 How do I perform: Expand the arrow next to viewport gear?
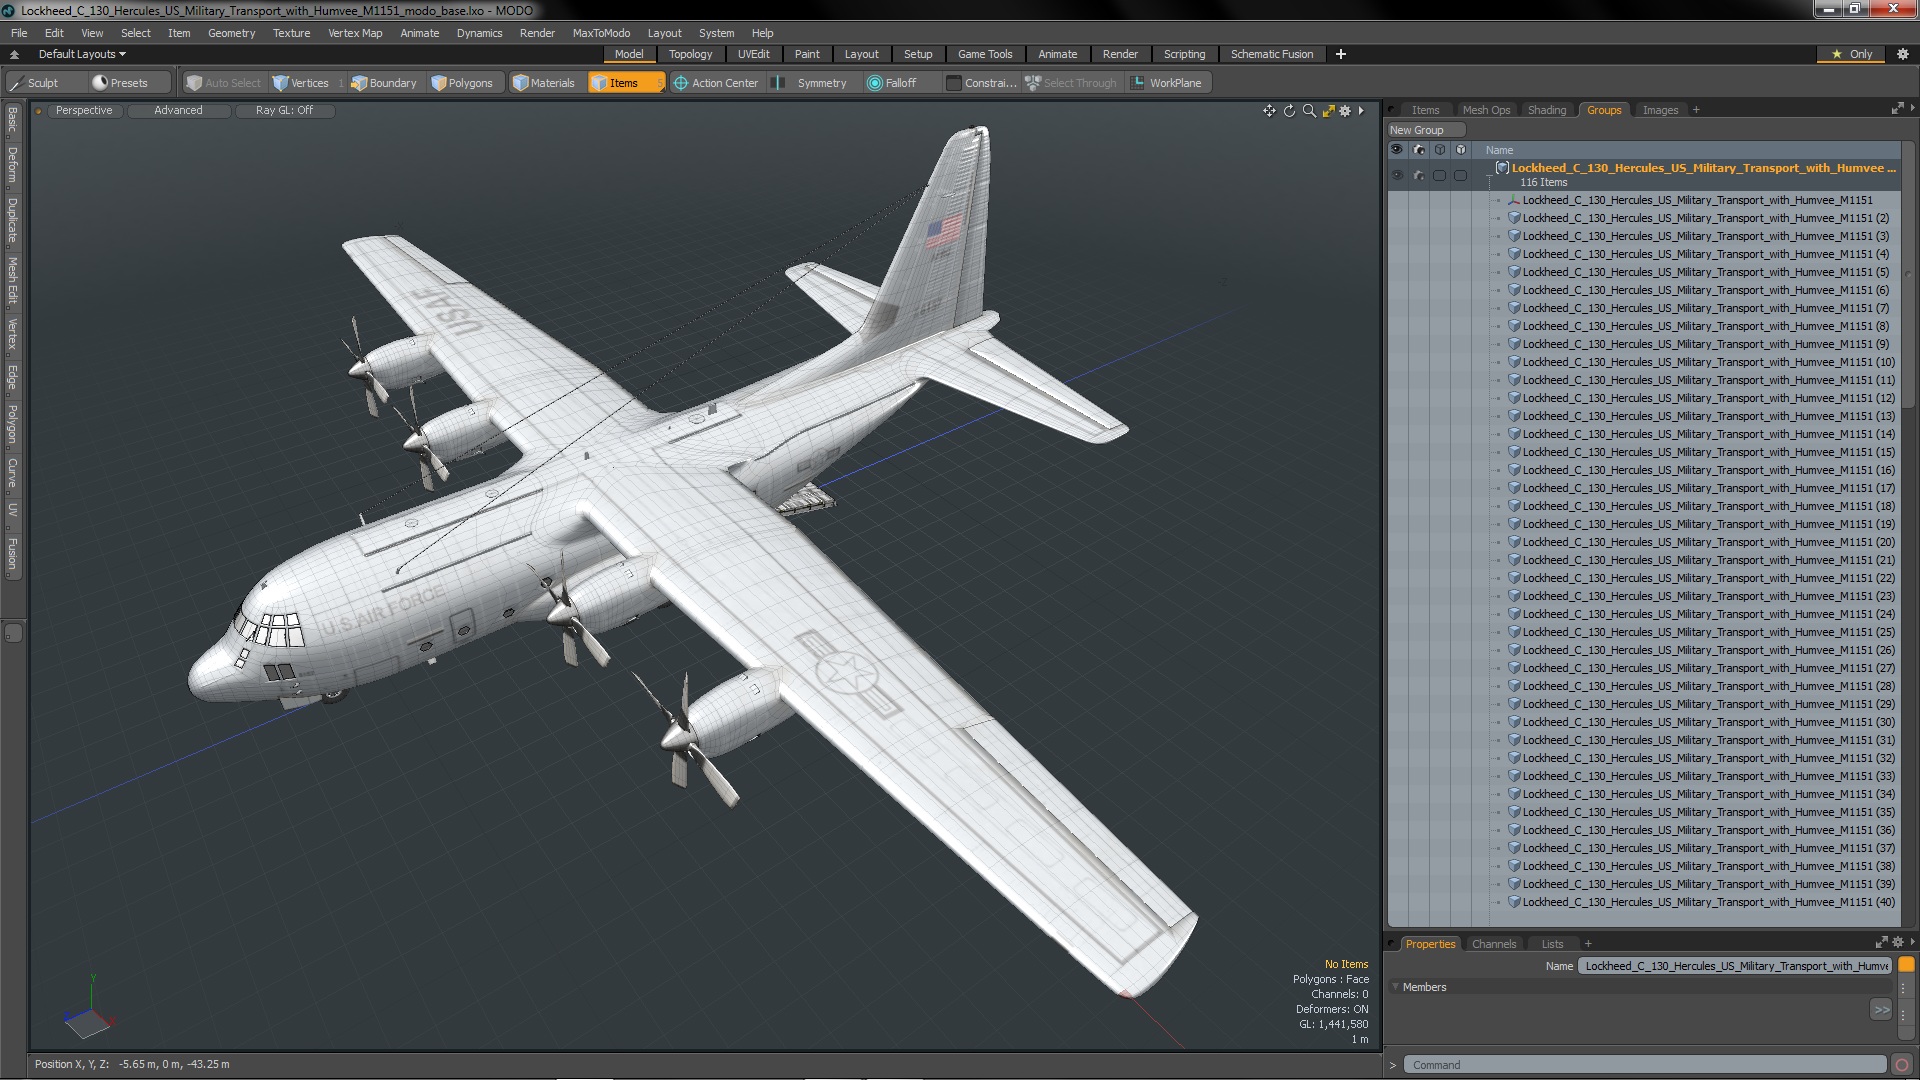1361,111
